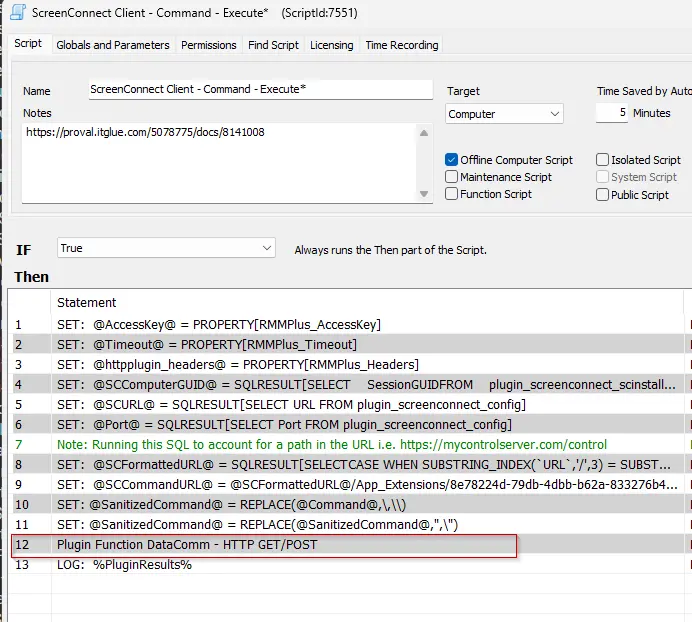The height and width of the screenshot is (622, 692).
Task: Select step 1 SET @AccessKey@ row
Action: tap(348, 325)
